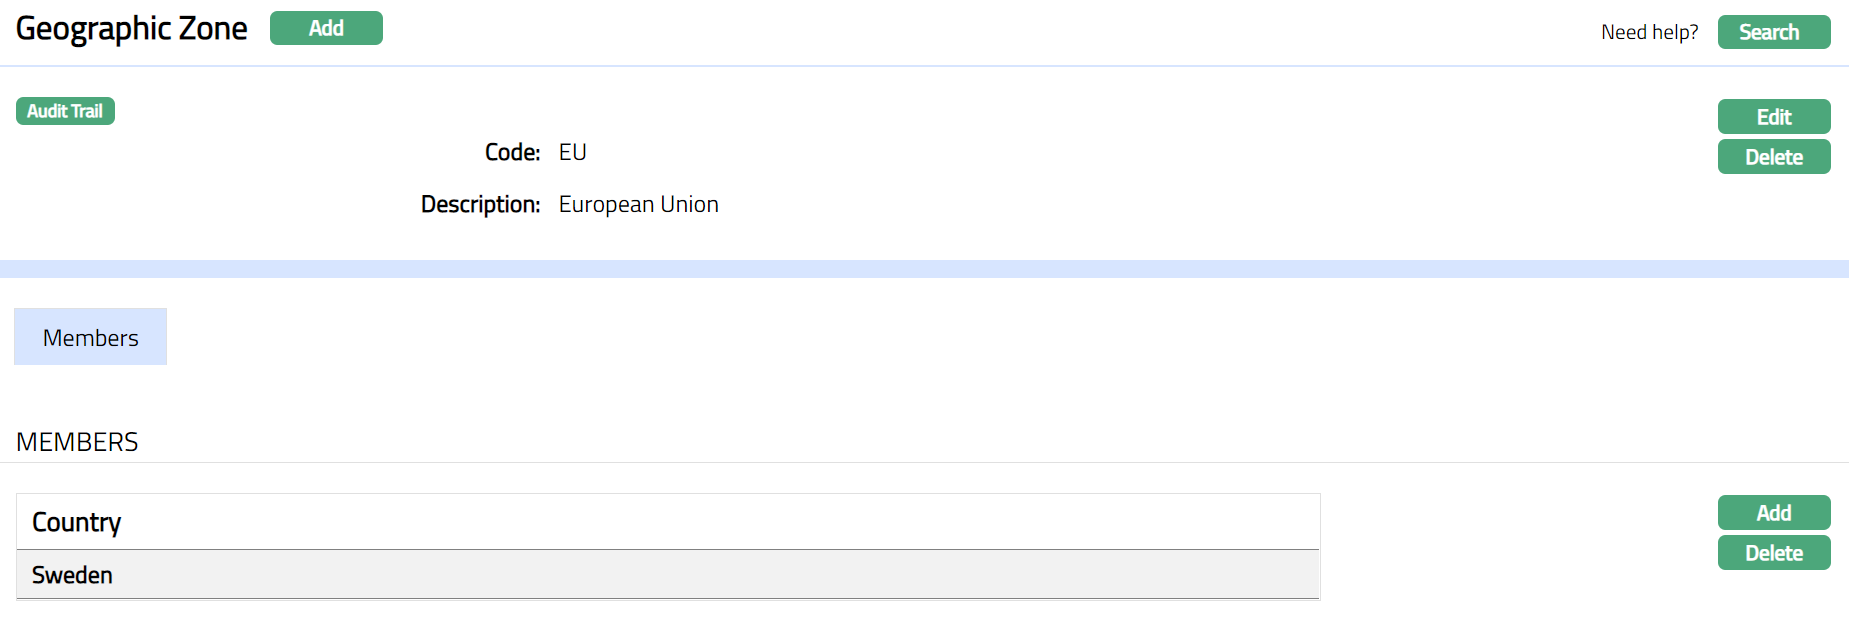Edit the EU geographic zone
Image resolution: width=1849 pixels, height=621 pixels.
click(x=1773, y=117)
